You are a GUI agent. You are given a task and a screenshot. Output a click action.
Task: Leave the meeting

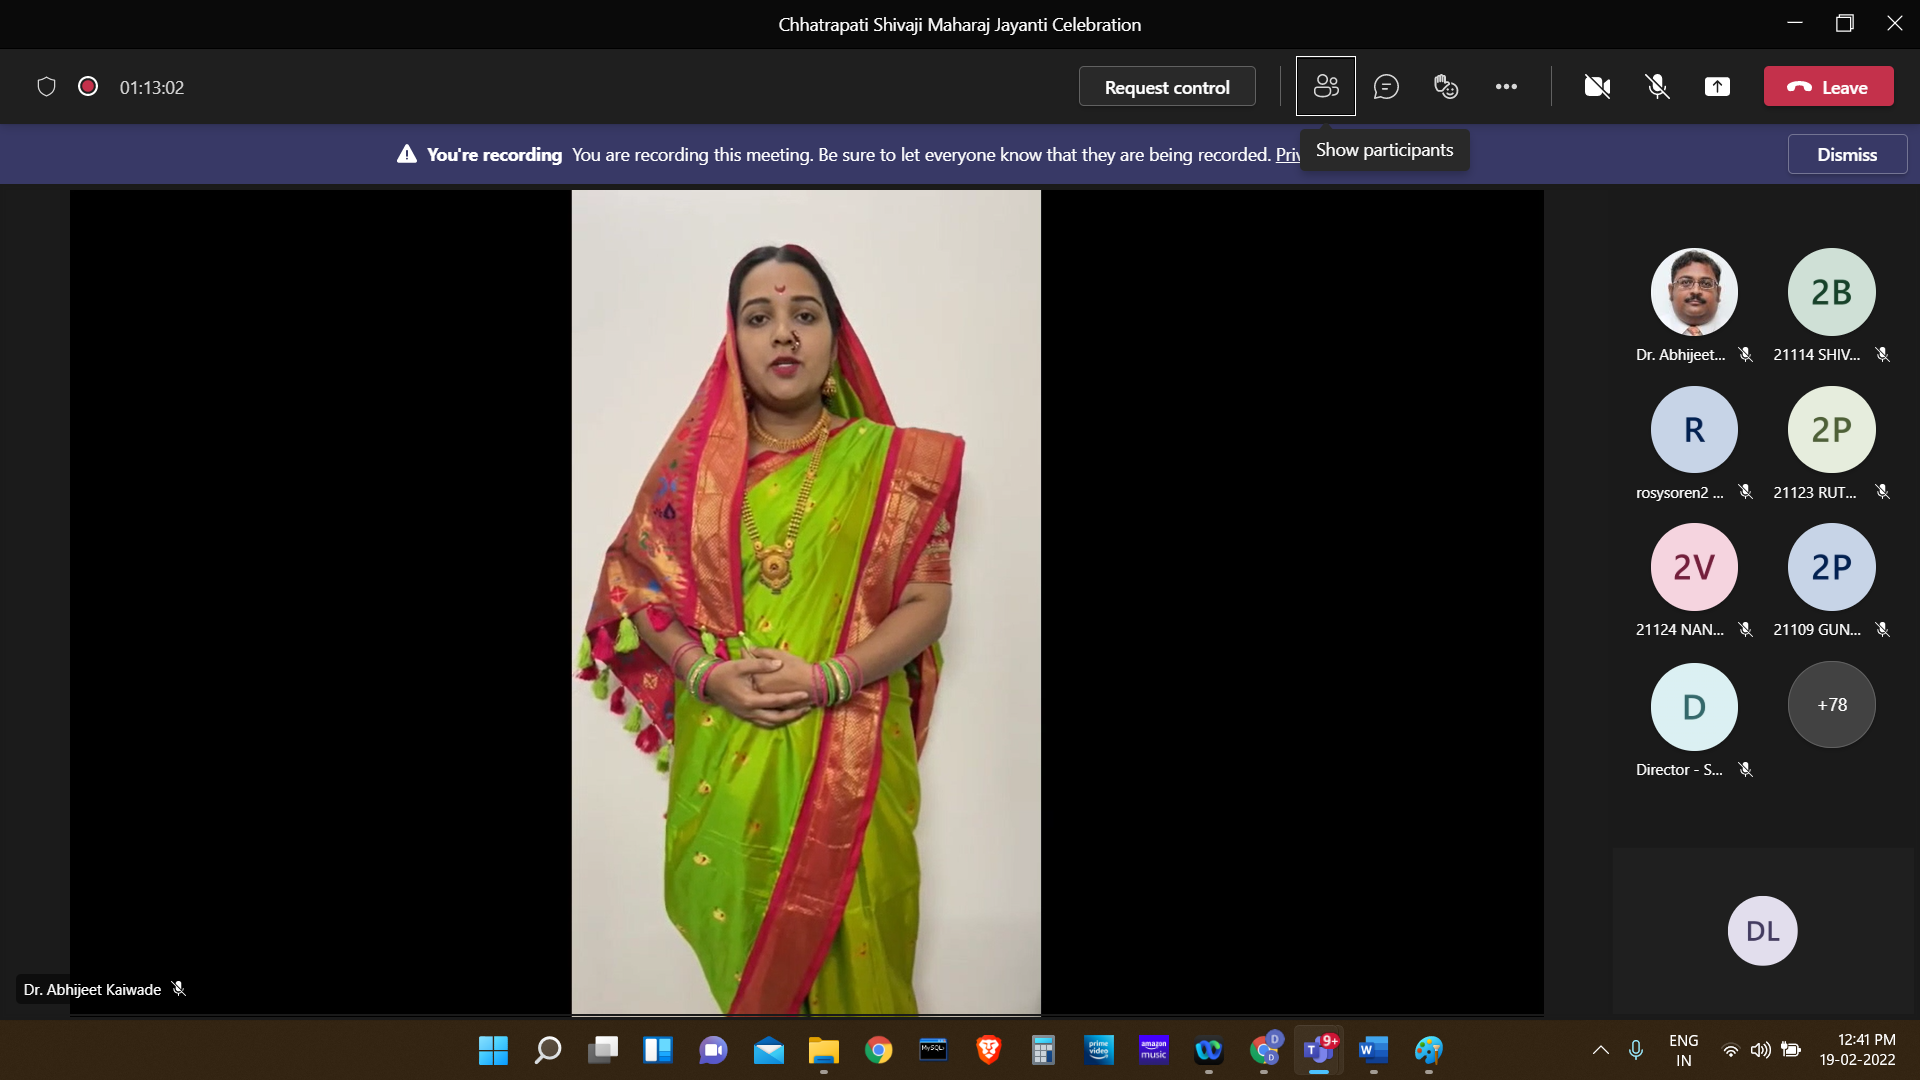1828,87
